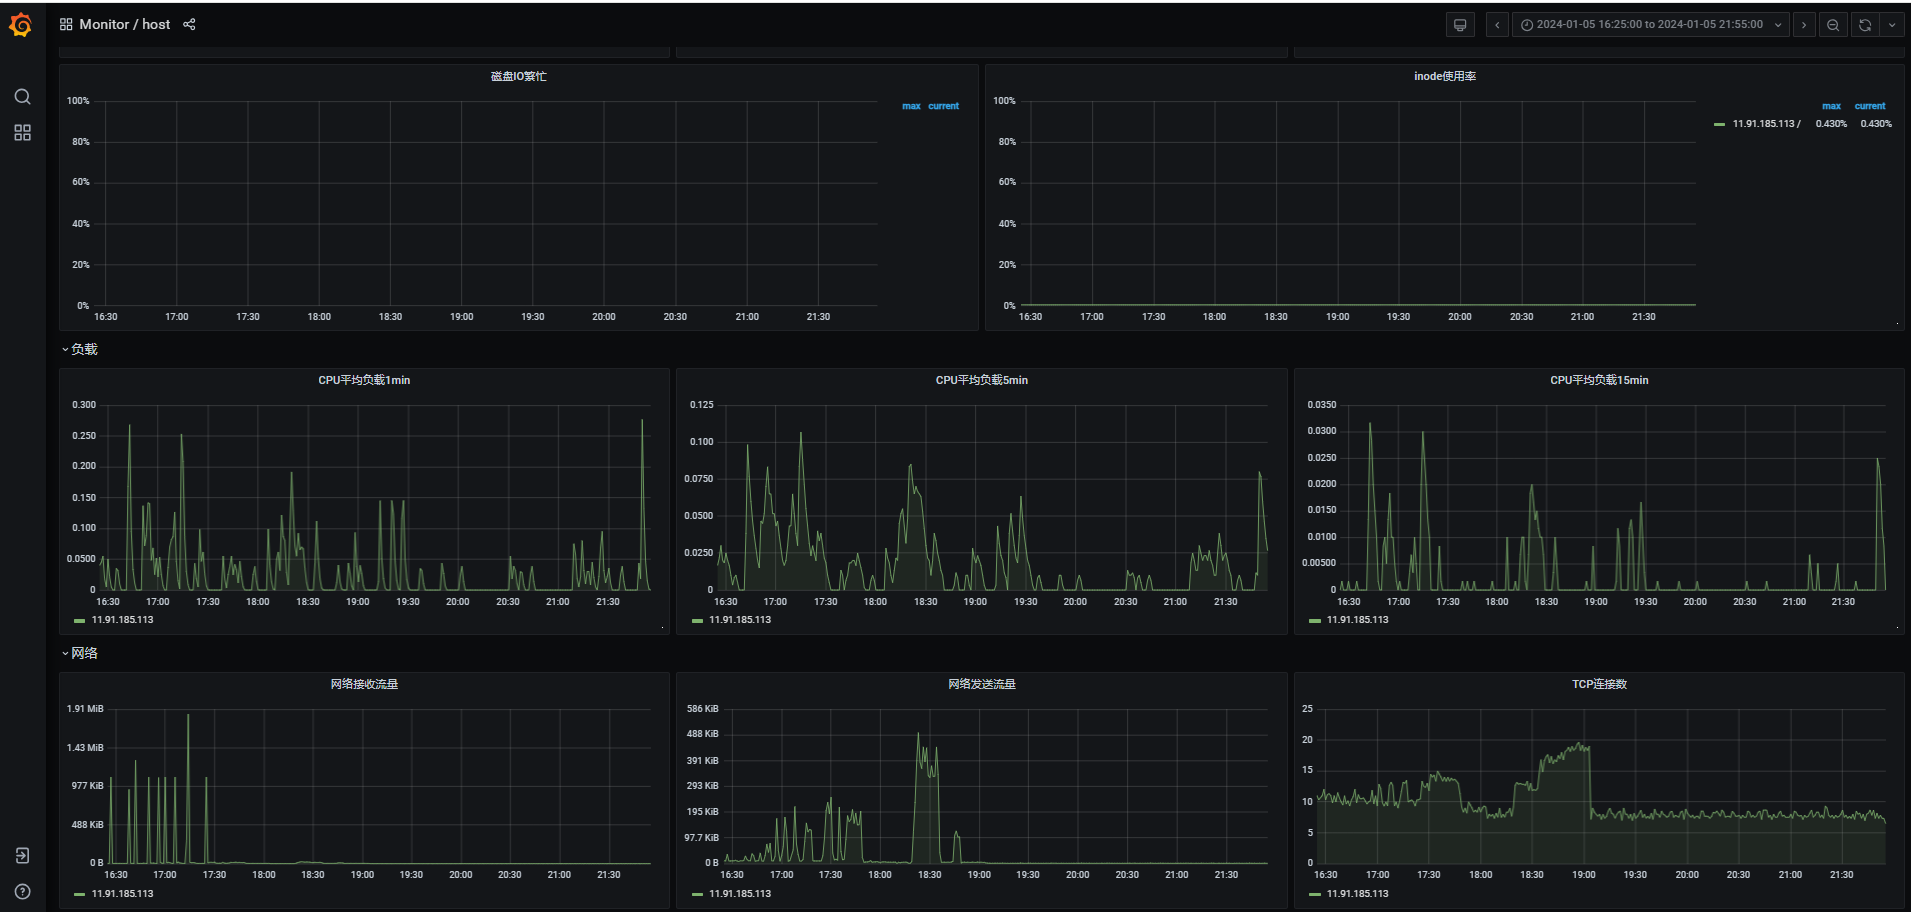
Task: Share the dashboard with the share icon
Action: pyautogui.click(x=189, y=25)
